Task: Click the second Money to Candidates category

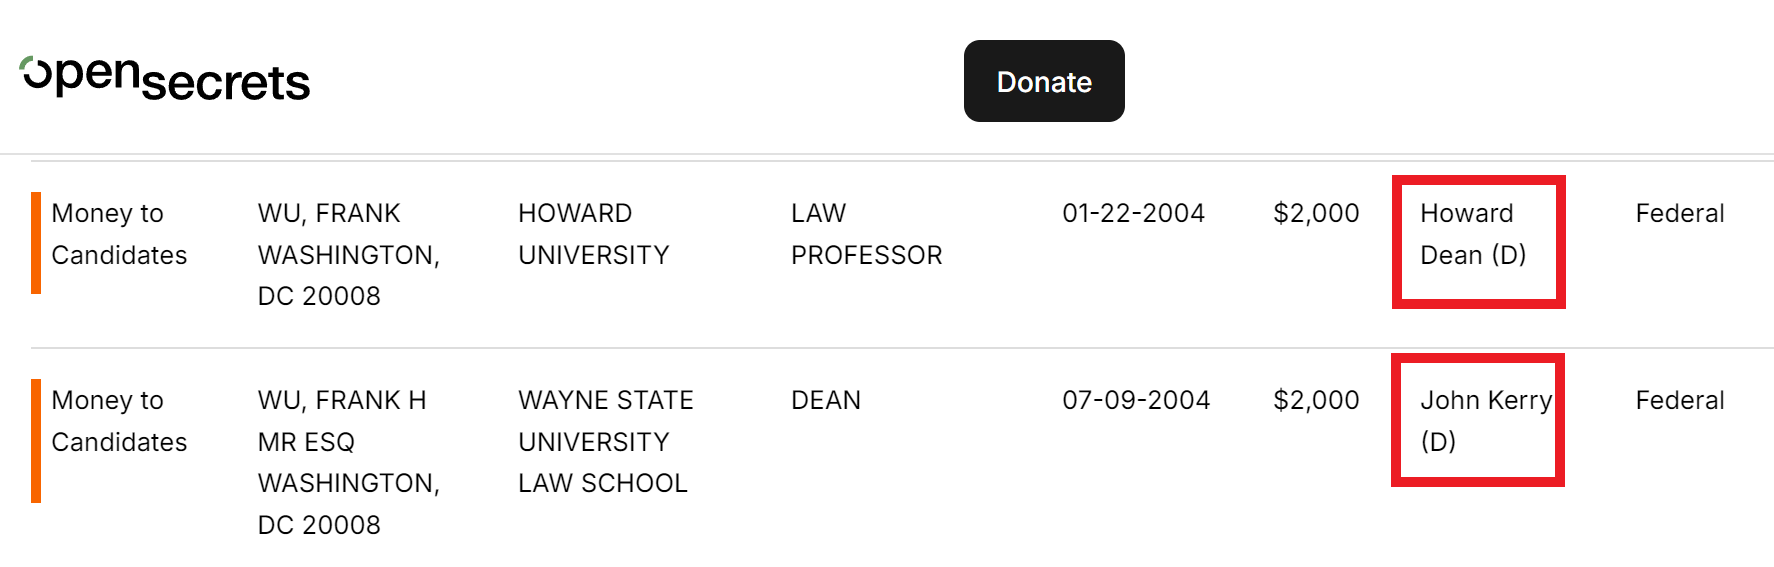Action: pyautogui.click(x=119, y=421)
